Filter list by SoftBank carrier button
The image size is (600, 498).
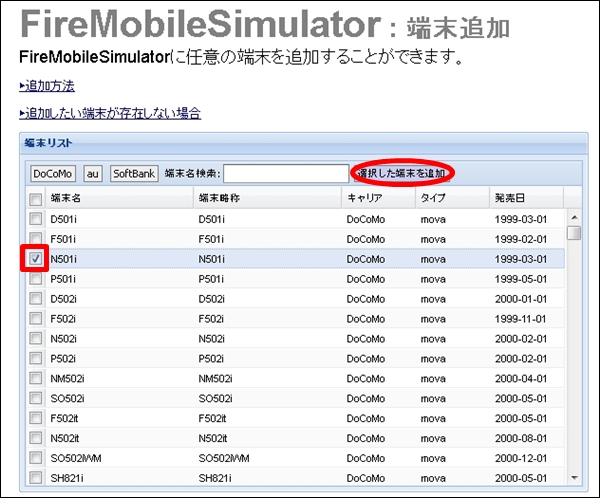point(134,174)
